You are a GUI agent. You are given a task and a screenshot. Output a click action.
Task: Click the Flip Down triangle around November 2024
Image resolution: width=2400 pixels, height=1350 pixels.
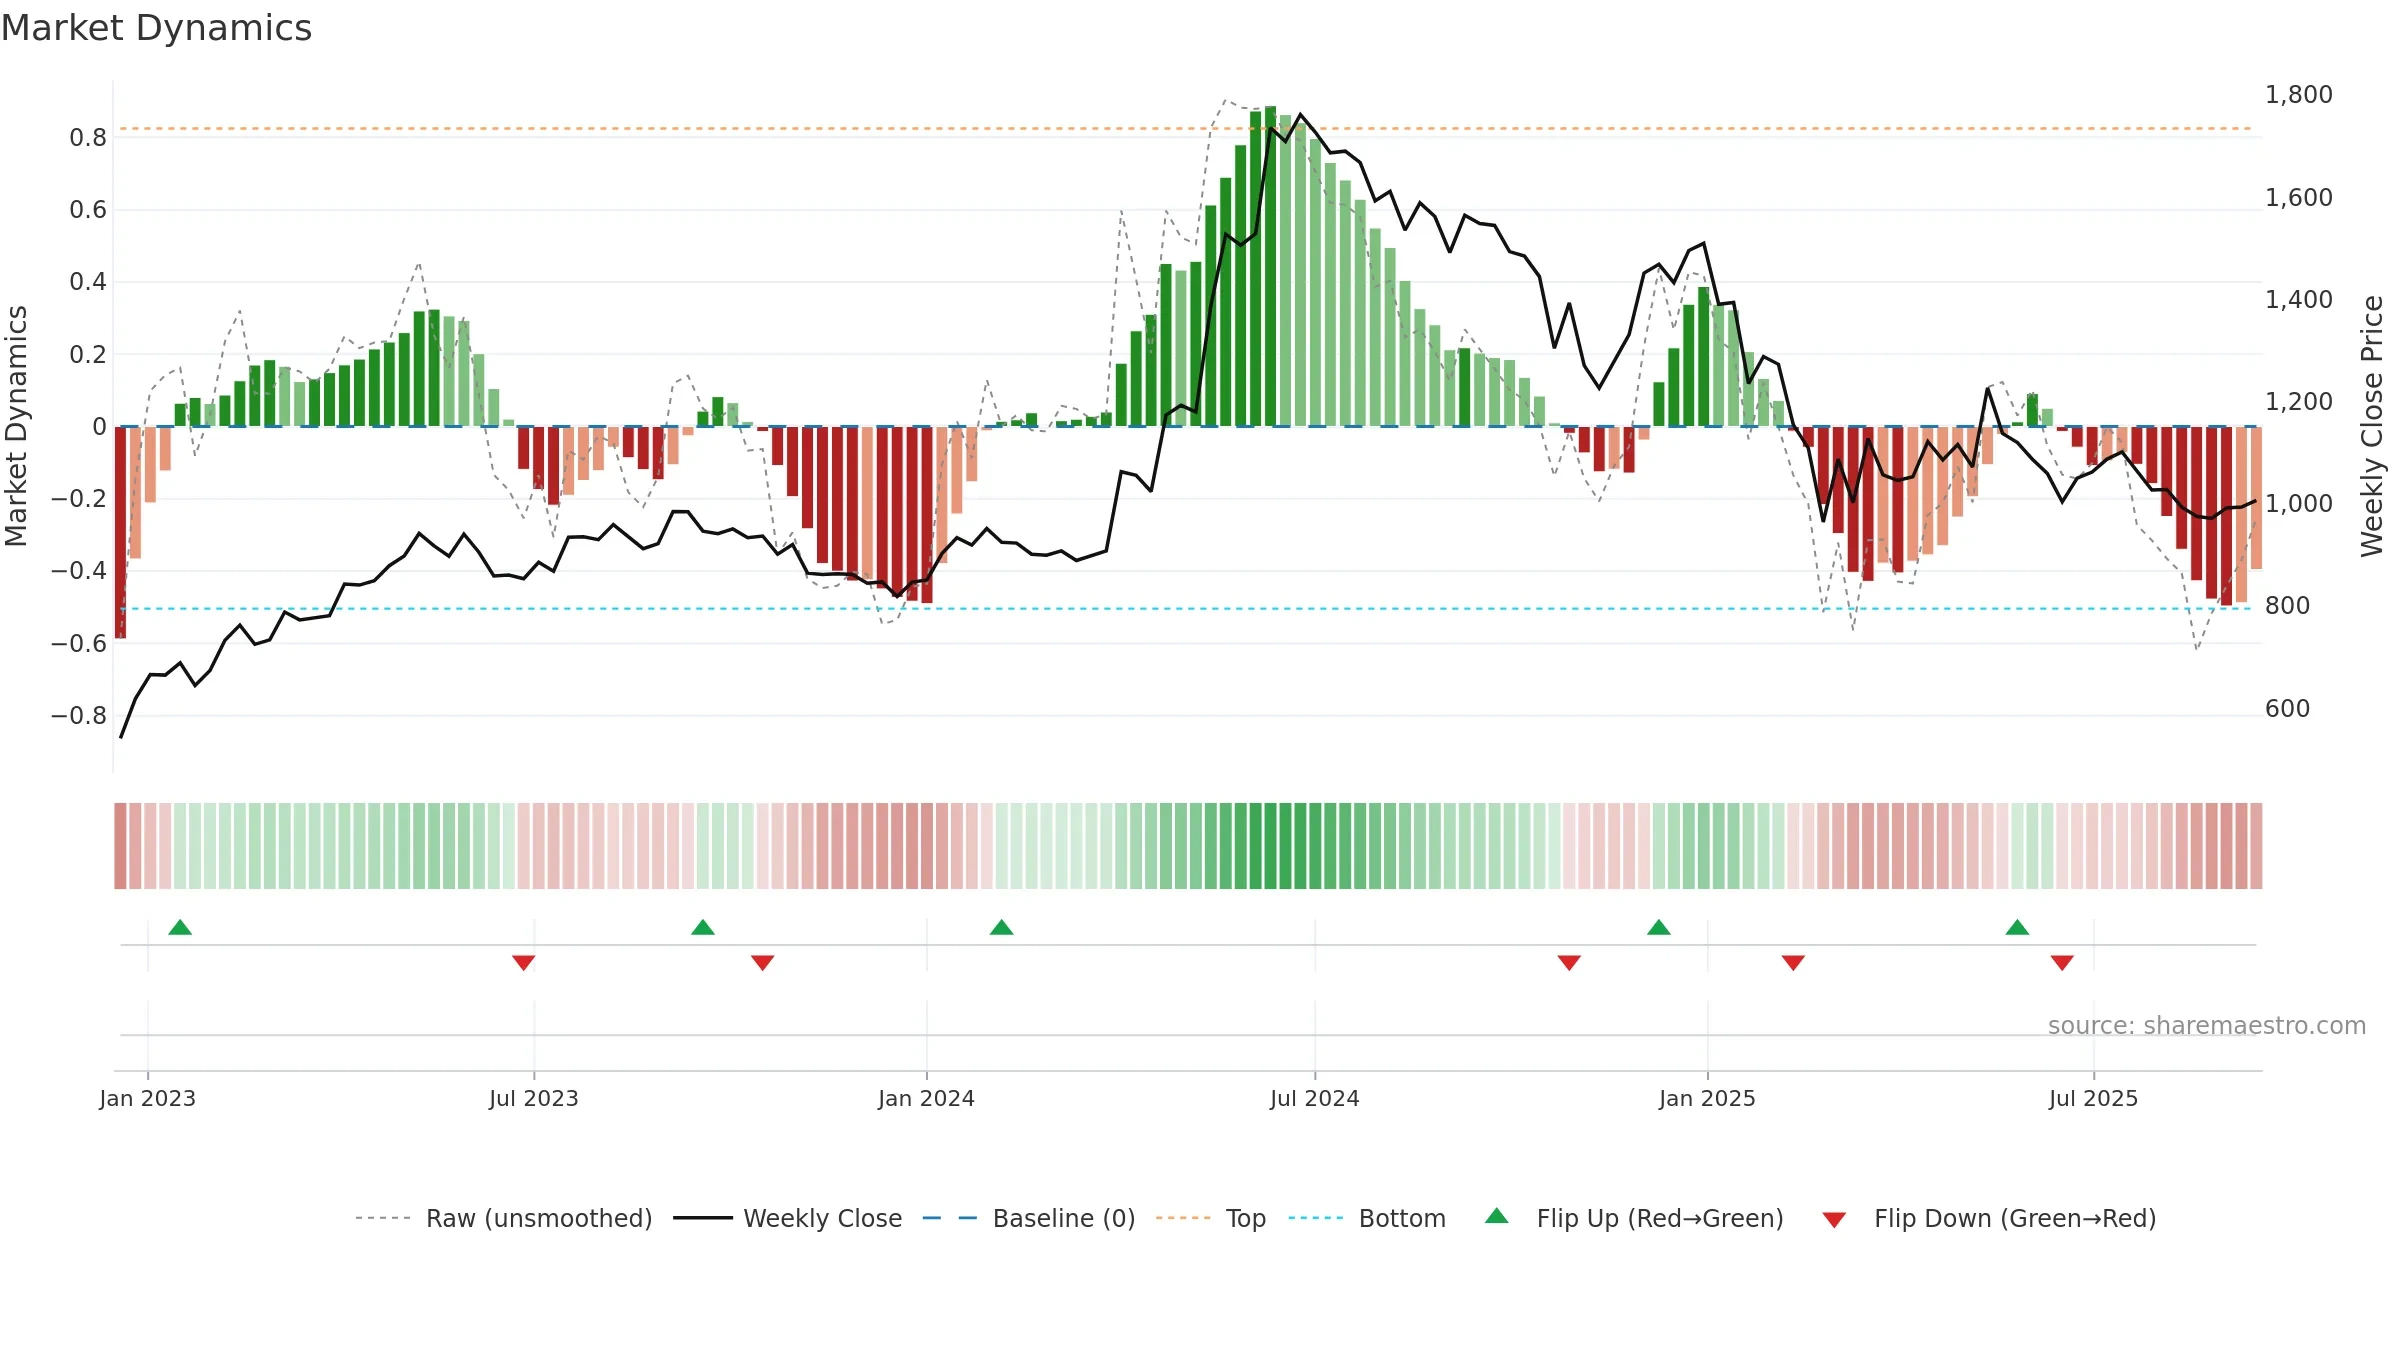coord(1569,962)
